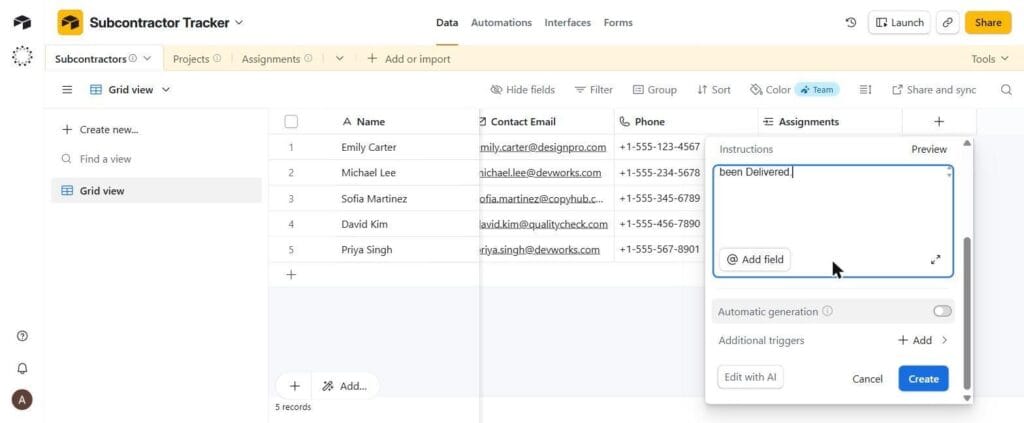
Task: Expand the list of all tables chevron
Action: [x=340, y=58]
